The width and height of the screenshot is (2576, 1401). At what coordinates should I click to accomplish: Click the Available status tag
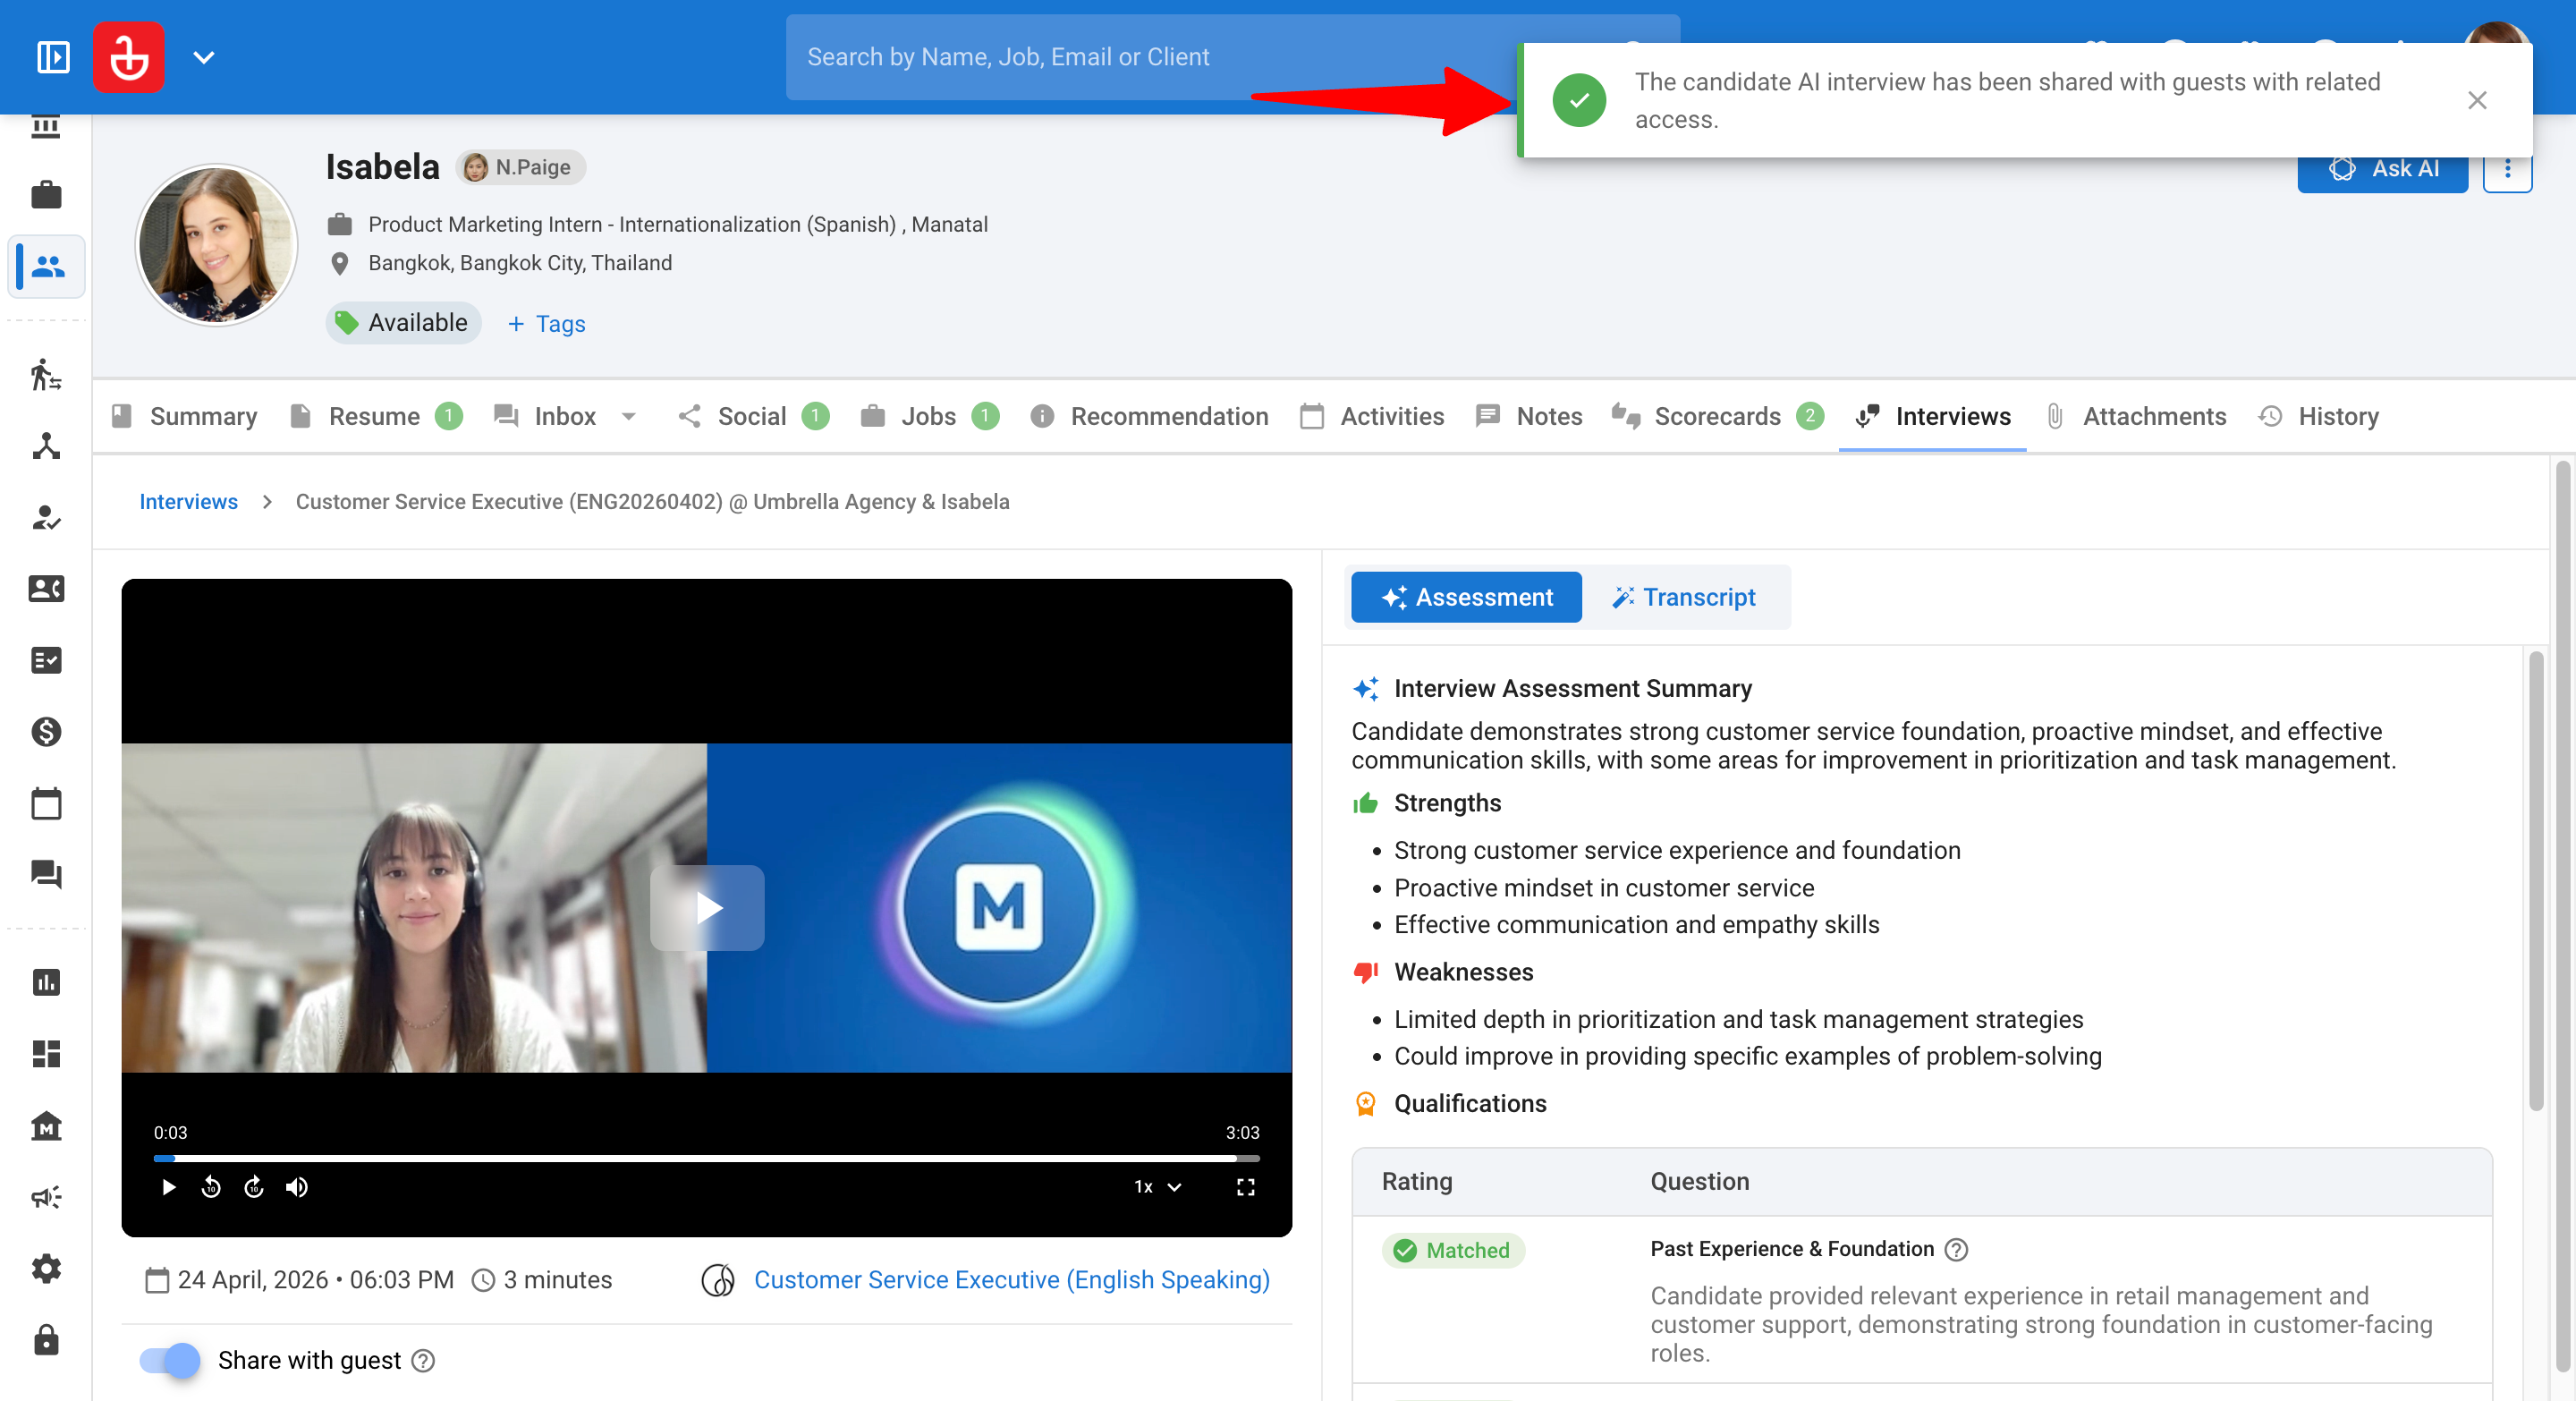(x=403, y=323)
